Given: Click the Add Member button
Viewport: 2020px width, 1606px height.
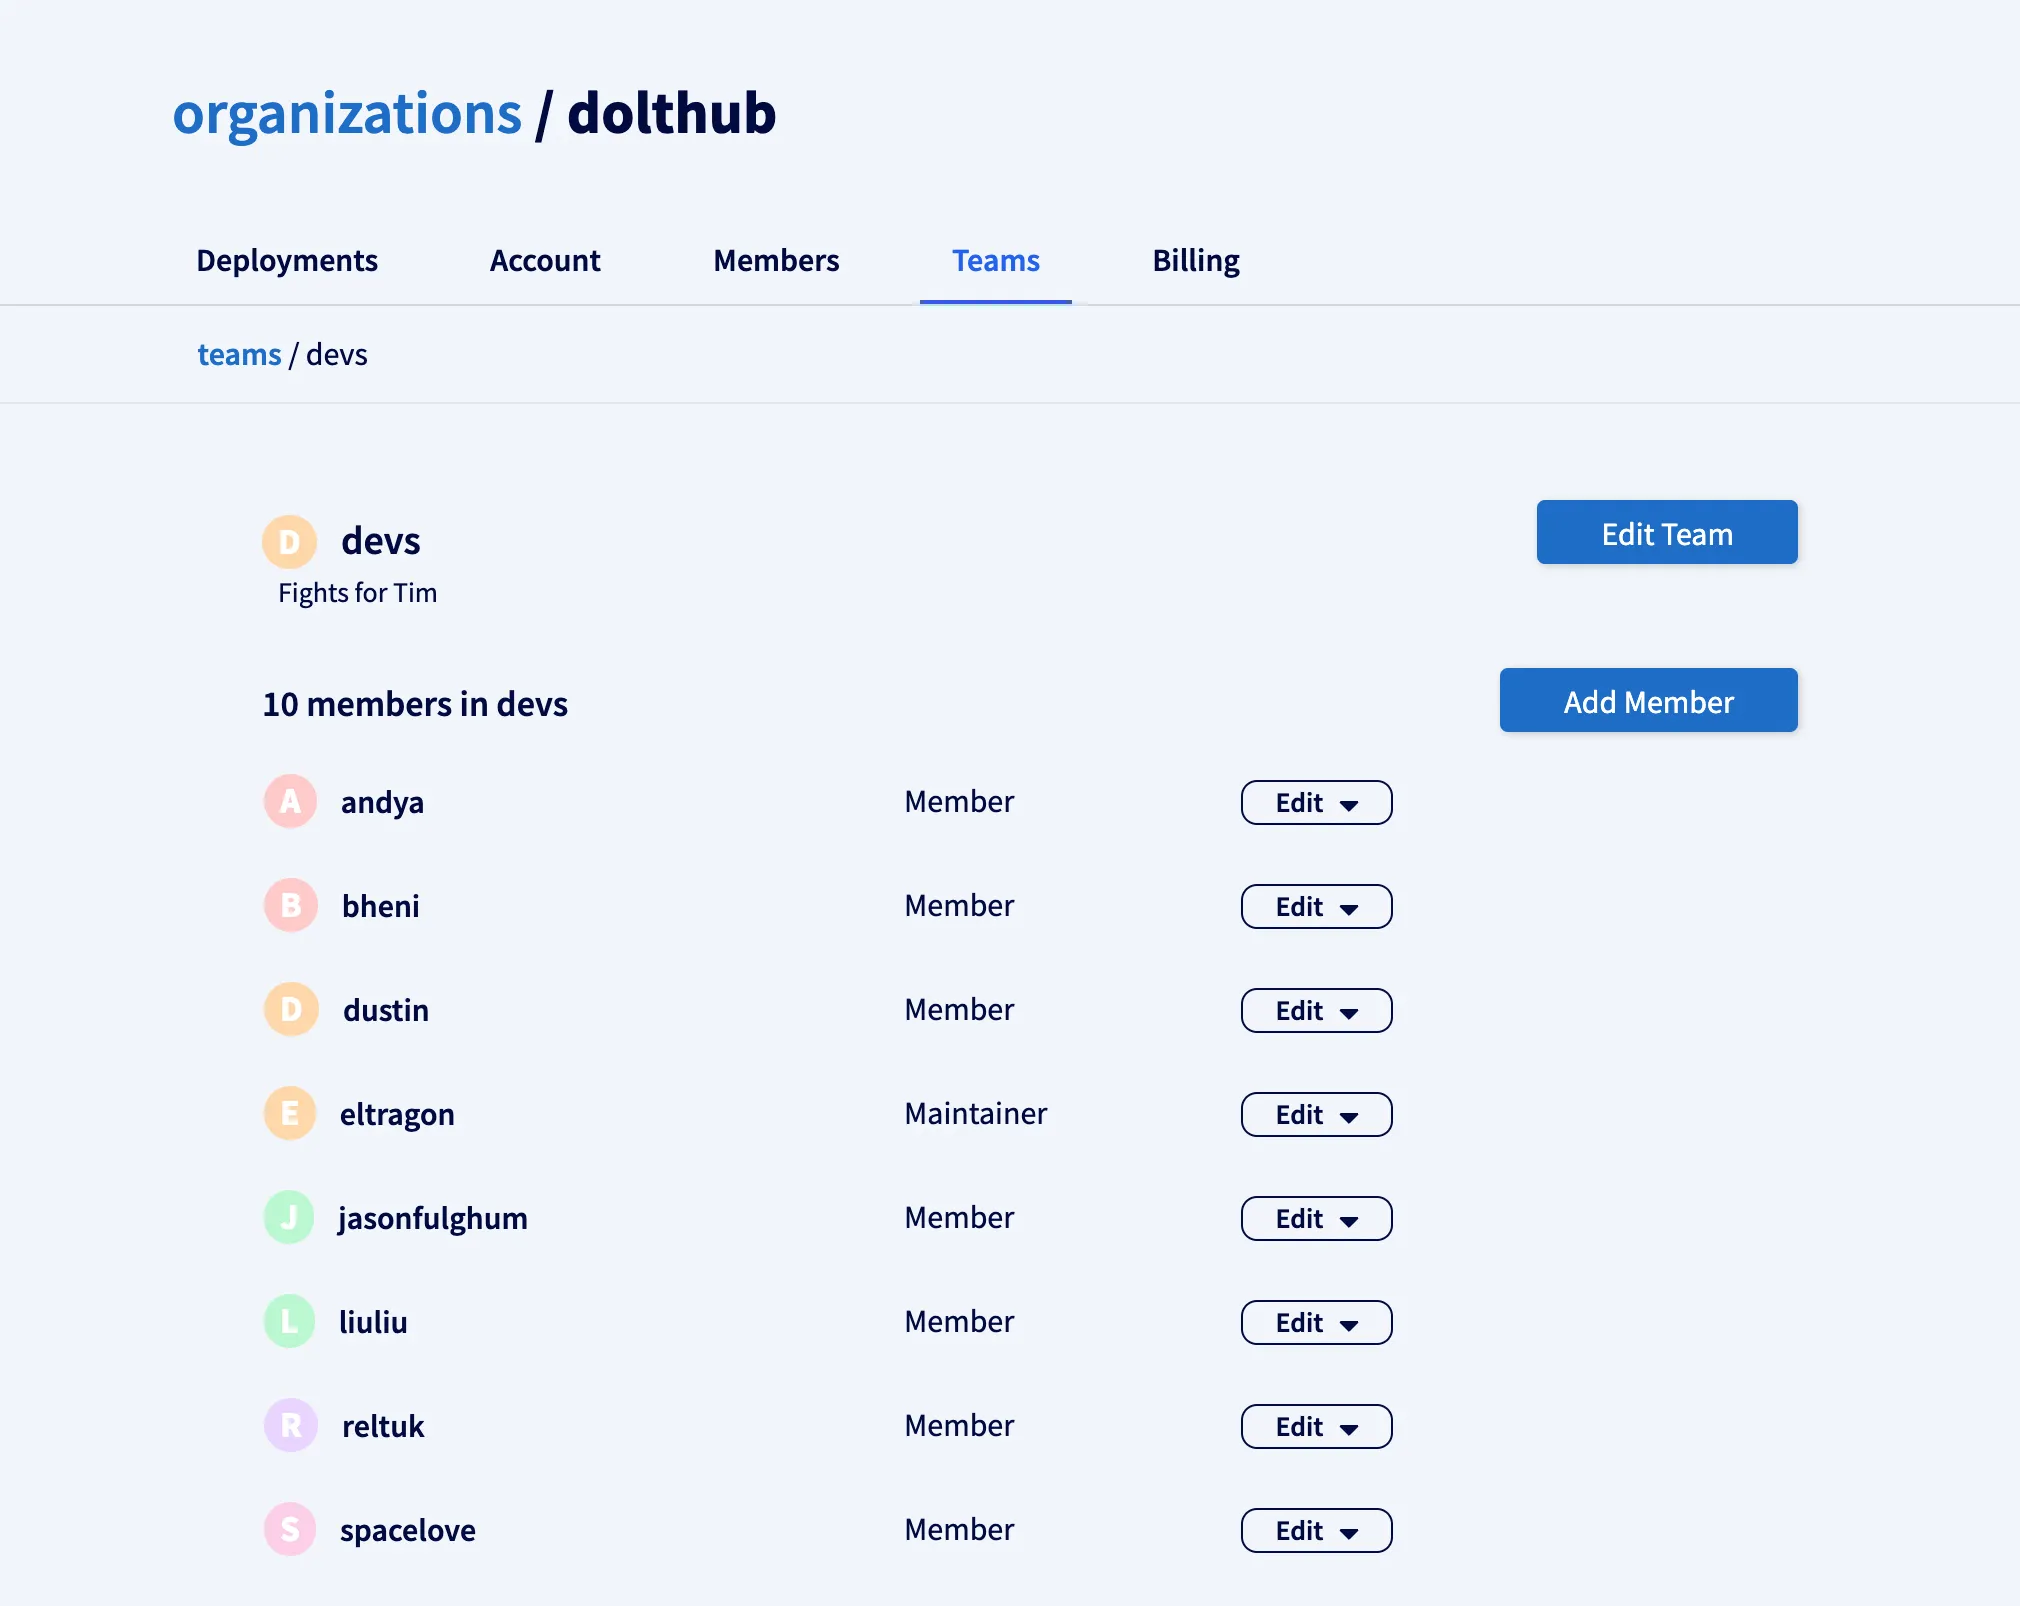Looking at the screenshot, I should 1647,700.
